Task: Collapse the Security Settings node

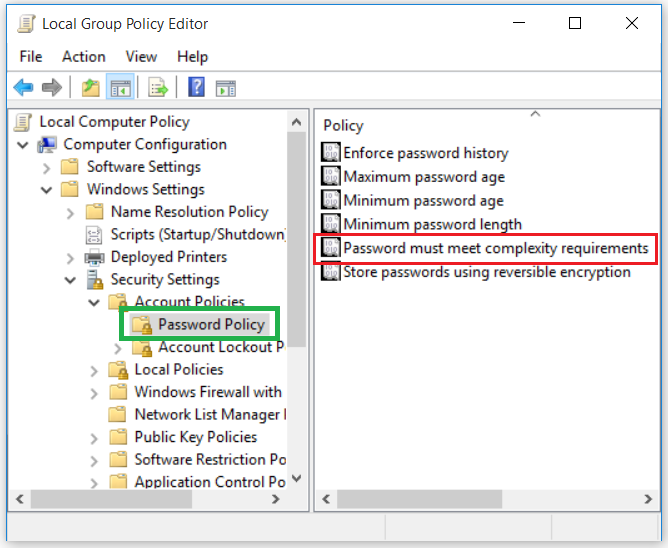Action: point(70,280)
